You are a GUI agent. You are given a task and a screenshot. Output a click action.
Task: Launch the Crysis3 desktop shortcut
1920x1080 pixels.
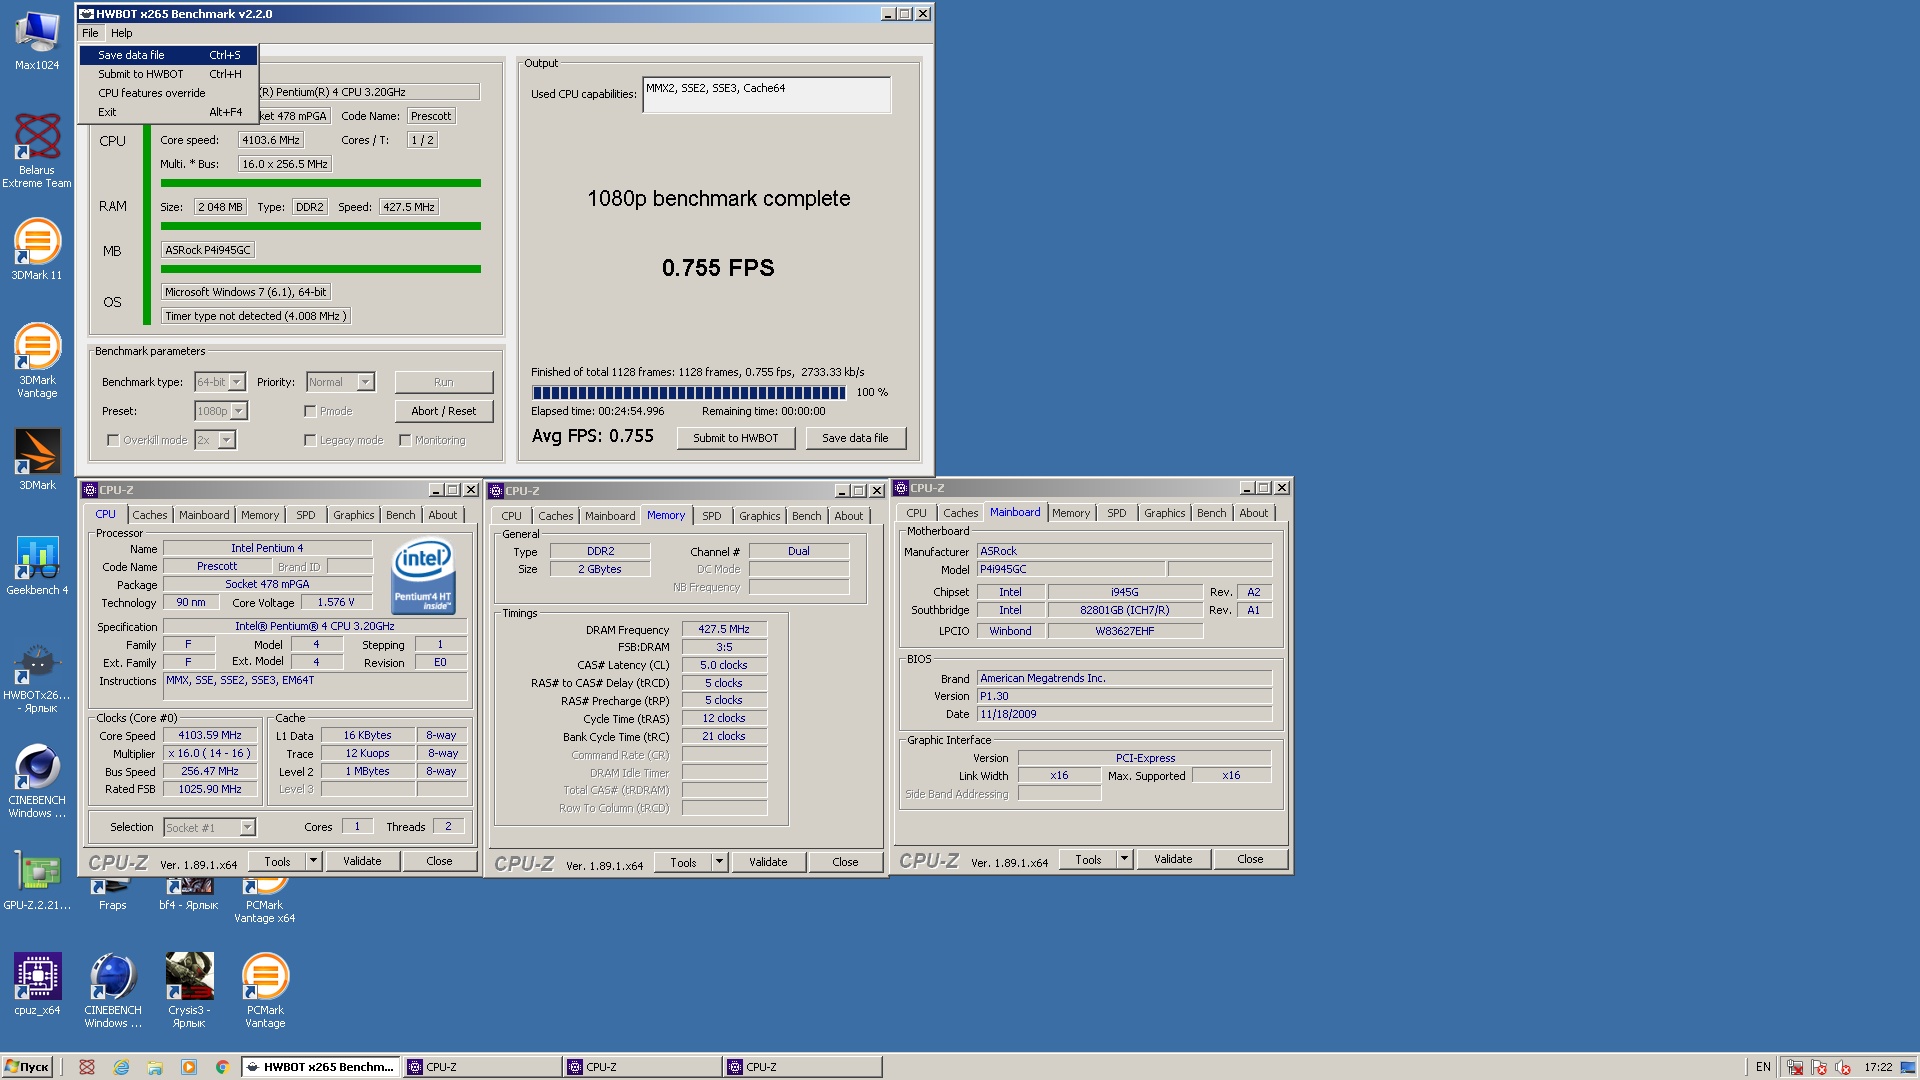click(x=189, y=990)
